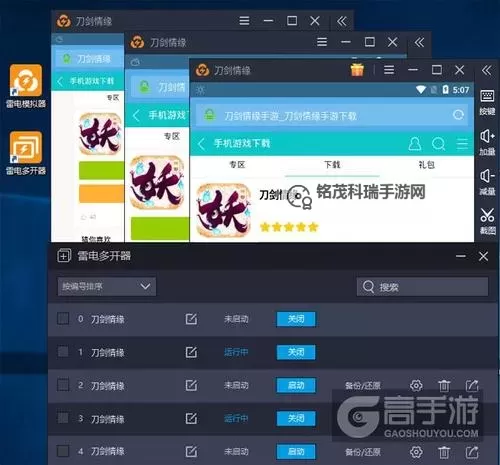
Task: Tick the checkbox for instance 4 刀剑情缘
Action: (x=63, y=451)
